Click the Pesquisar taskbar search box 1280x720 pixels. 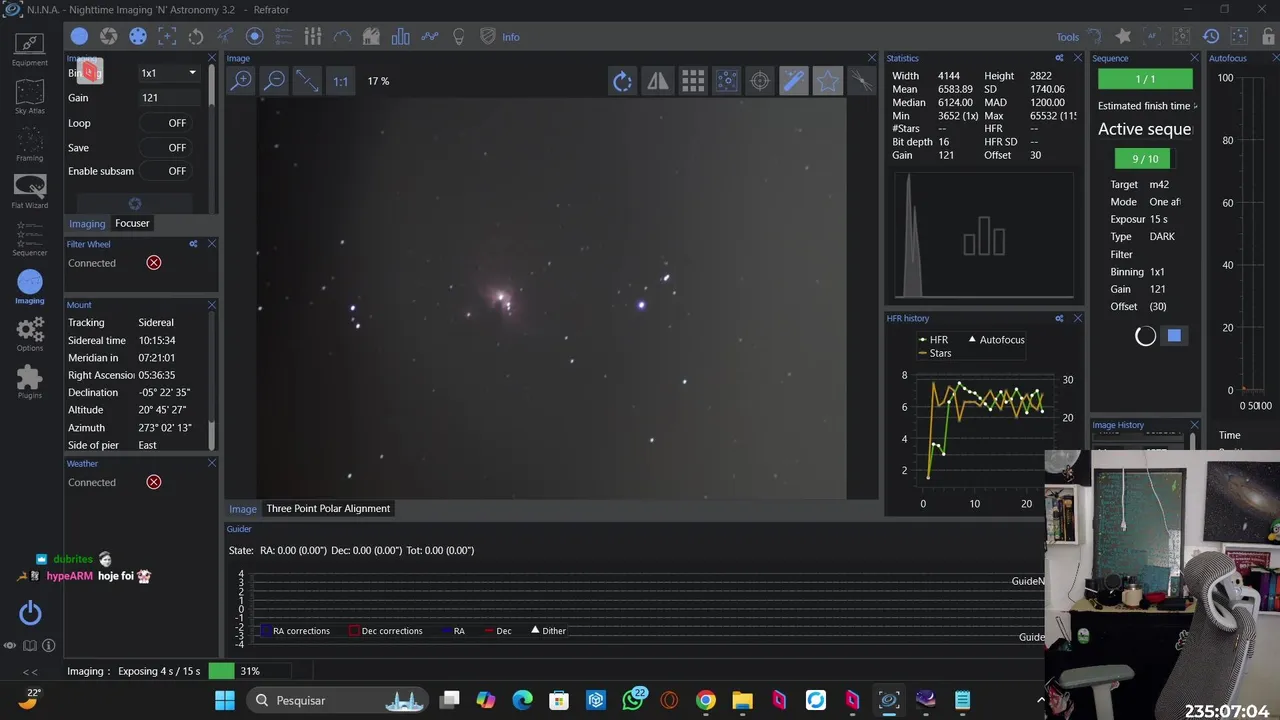[337, 700]
